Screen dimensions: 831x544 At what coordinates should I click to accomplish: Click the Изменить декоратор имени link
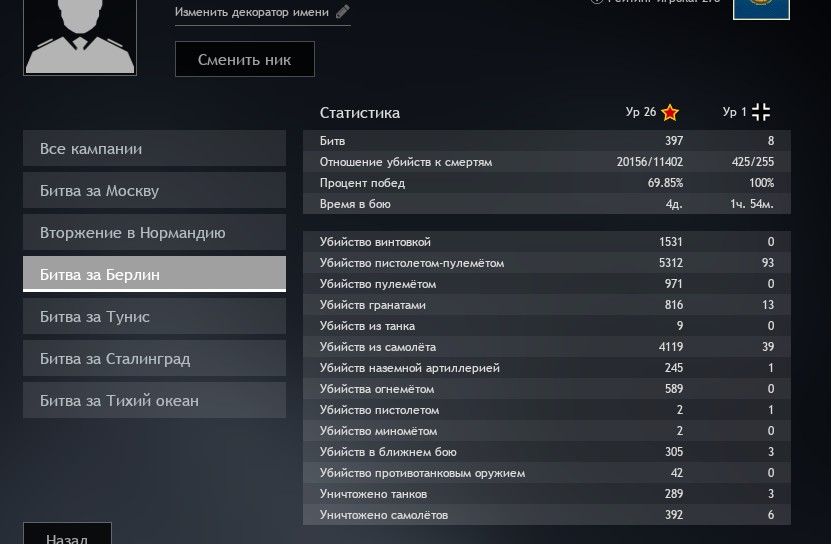click(x=253, y=12)
